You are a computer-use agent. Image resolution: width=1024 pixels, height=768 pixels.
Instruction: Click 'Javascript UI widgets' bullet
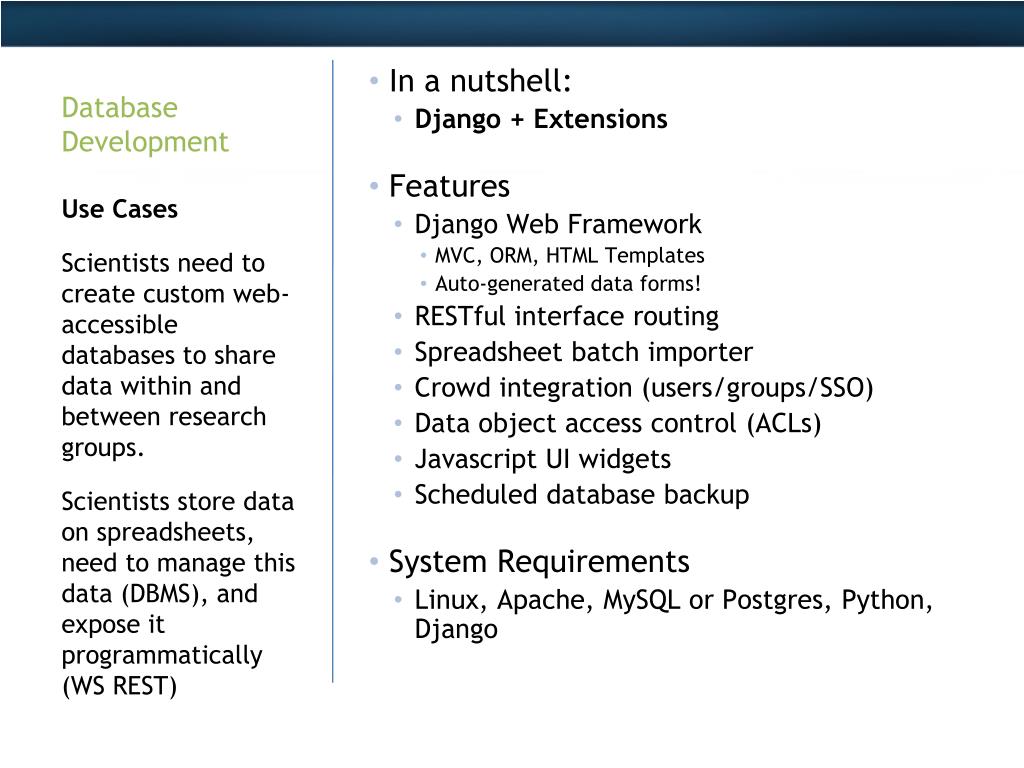[542, 459]
